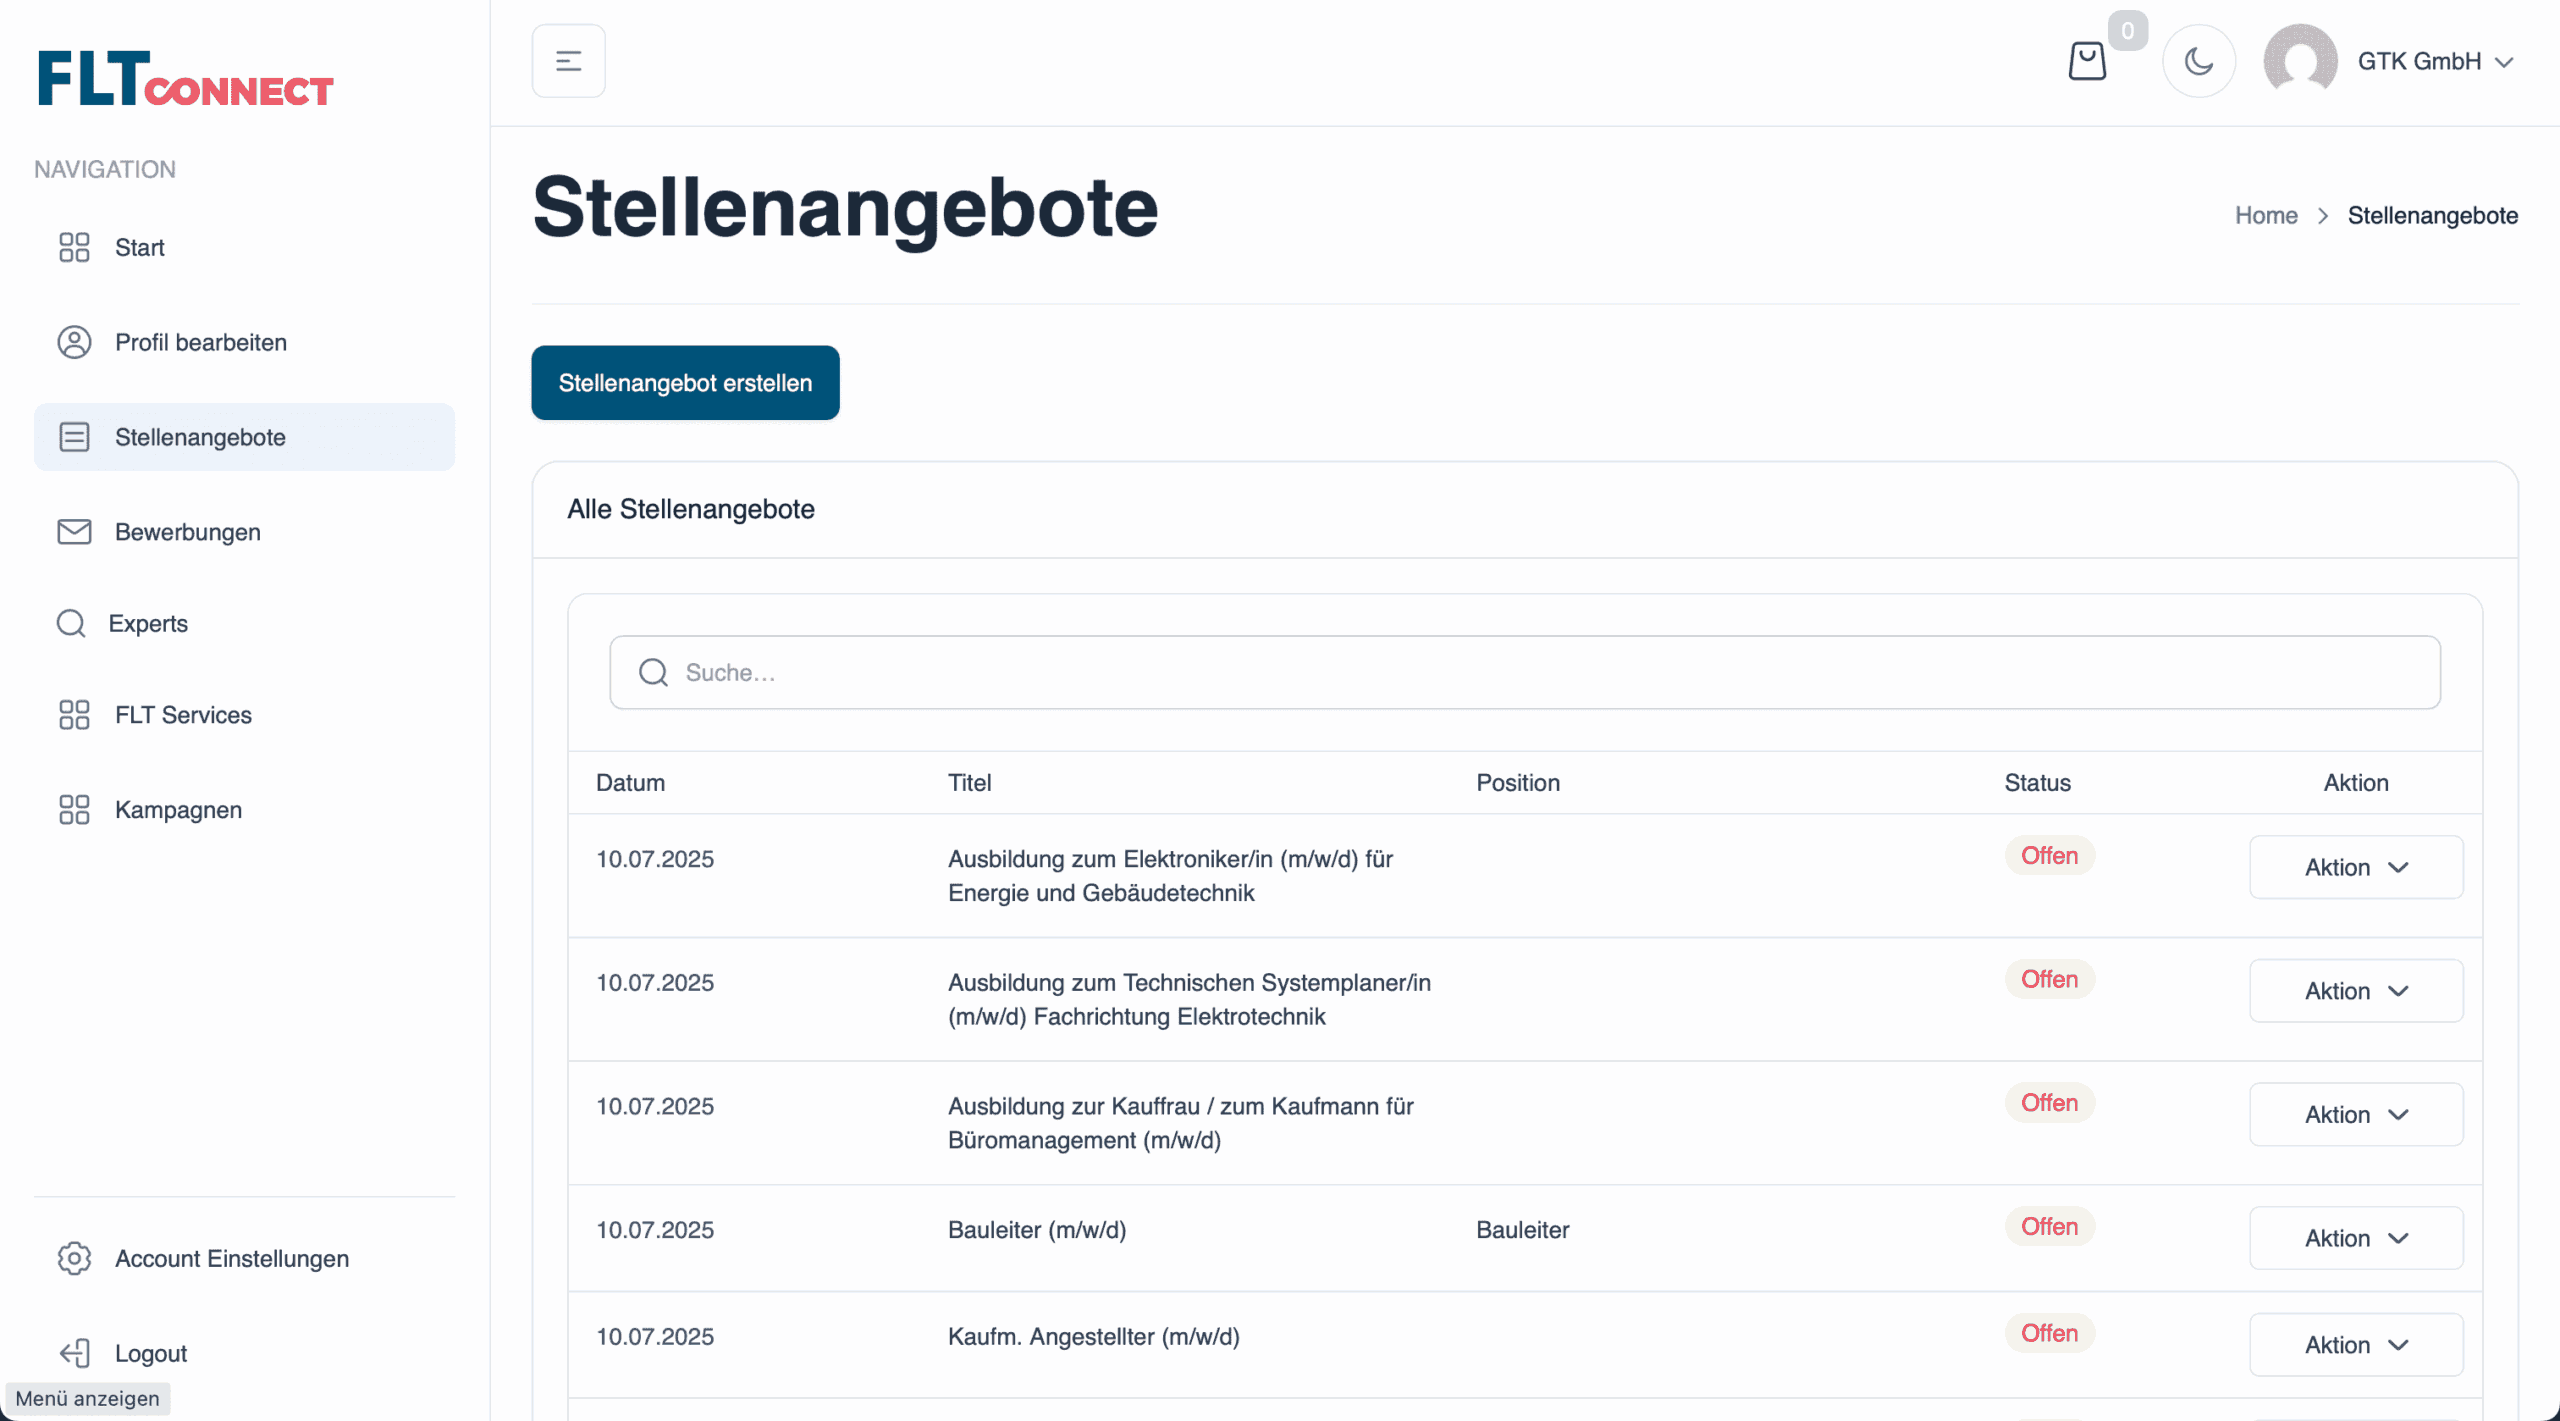Click Offen status badge of Systemplaner row
The height and width of the screenshot is (1421, 2560).
(x=2048, y=979)
